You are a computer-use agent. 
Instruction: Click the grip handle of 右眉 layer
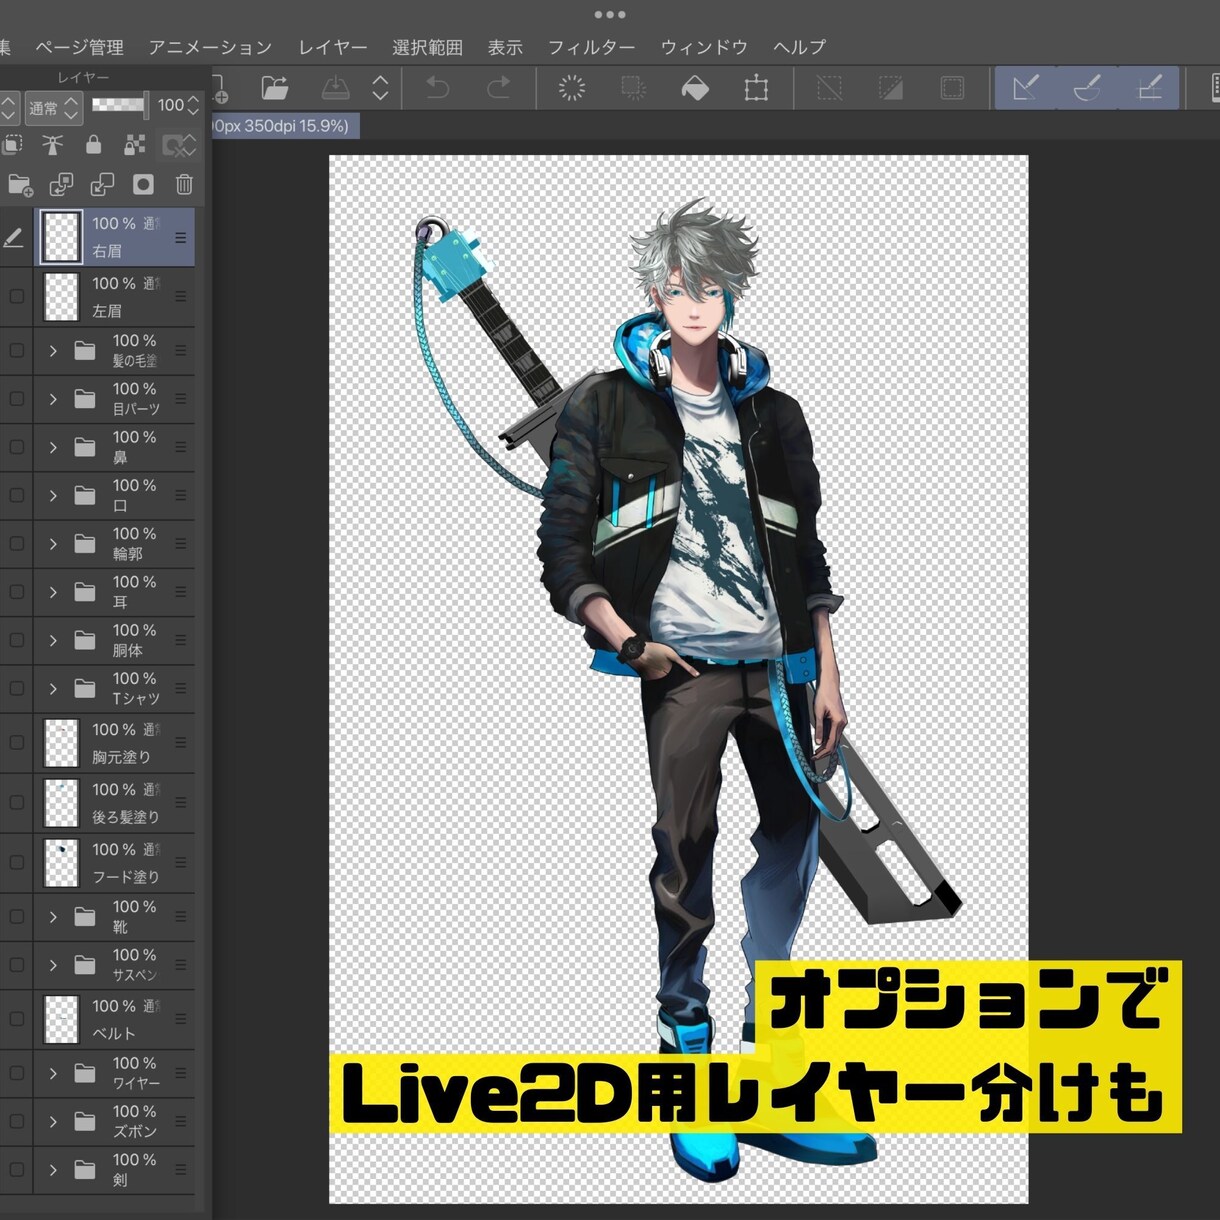(181, 237)
